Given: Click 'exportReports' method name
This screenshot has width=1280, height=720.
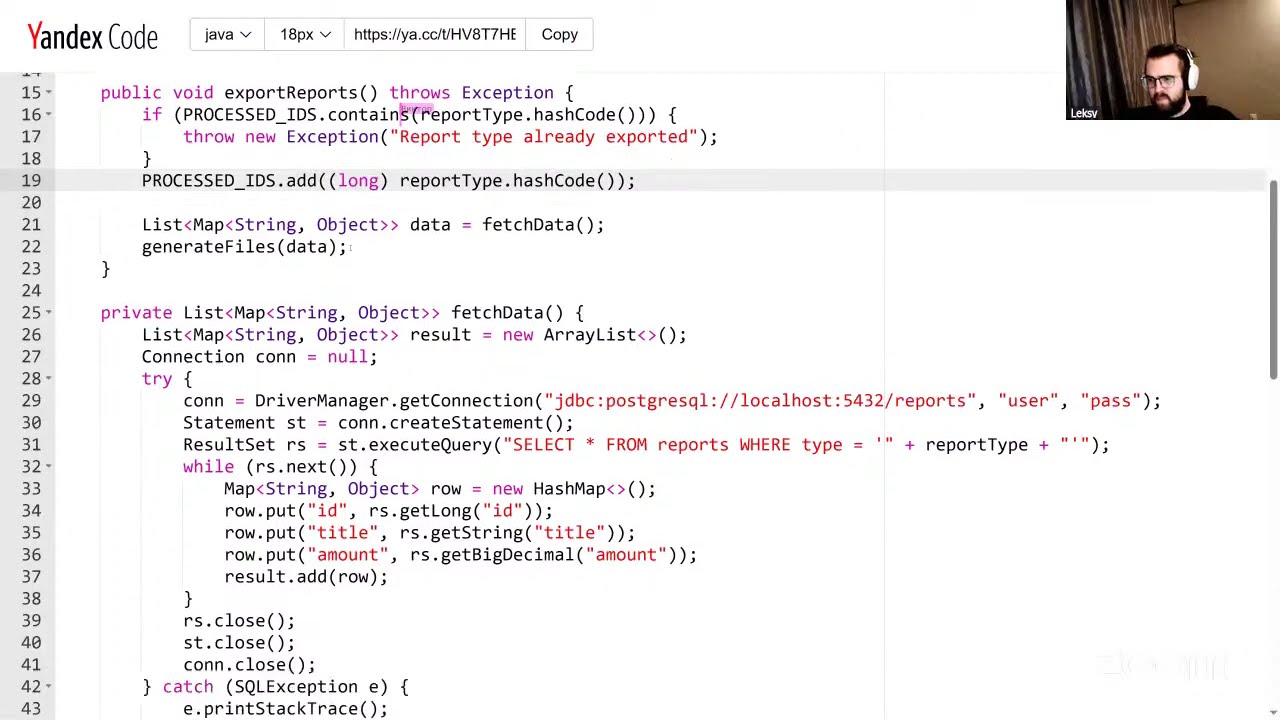Looking at the screenshot, I should 290,93.
